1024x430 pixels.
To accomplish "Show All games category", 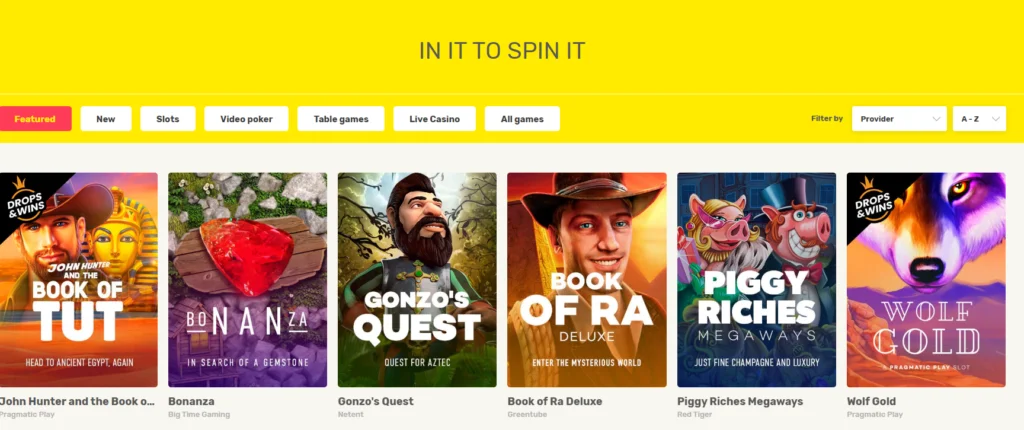I will [x=522, y=119].
